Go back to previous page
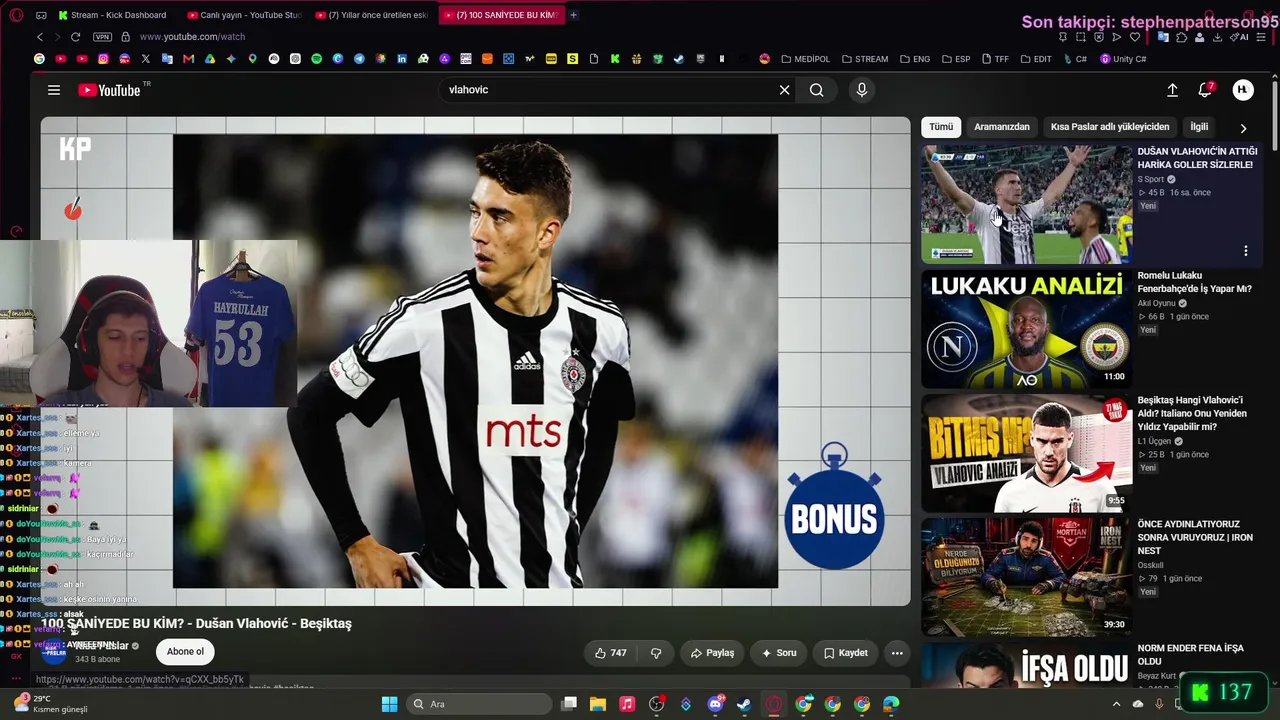 click(40, 37)
